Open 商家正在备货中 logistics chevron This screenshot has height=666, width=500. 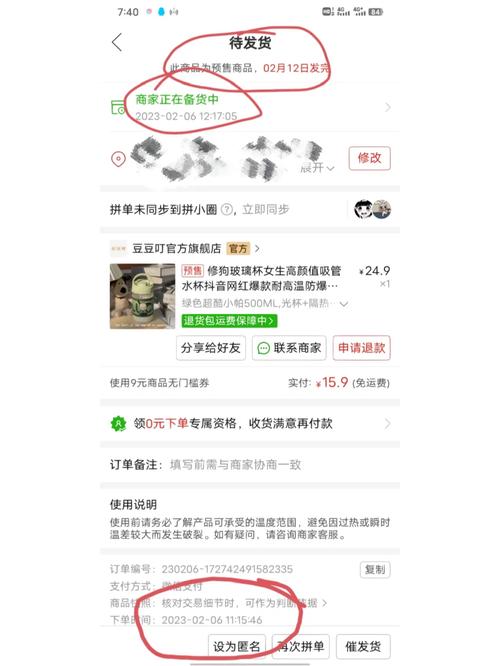pos(387,107)
